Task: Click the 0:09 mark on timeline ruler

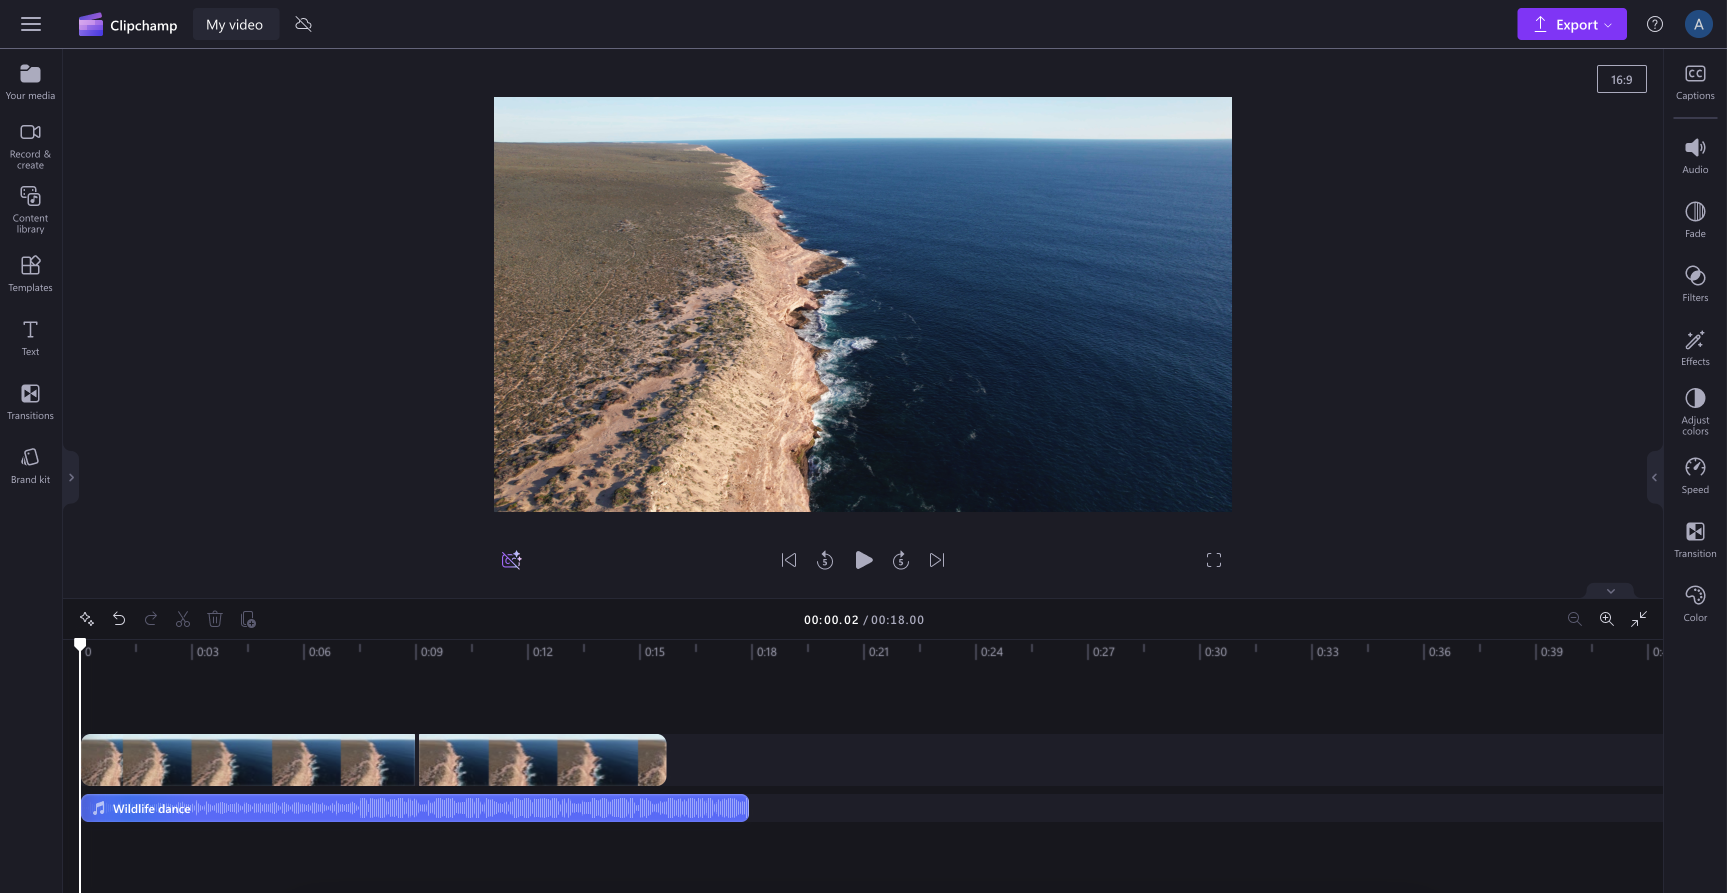Action: [x=431, y=652]
